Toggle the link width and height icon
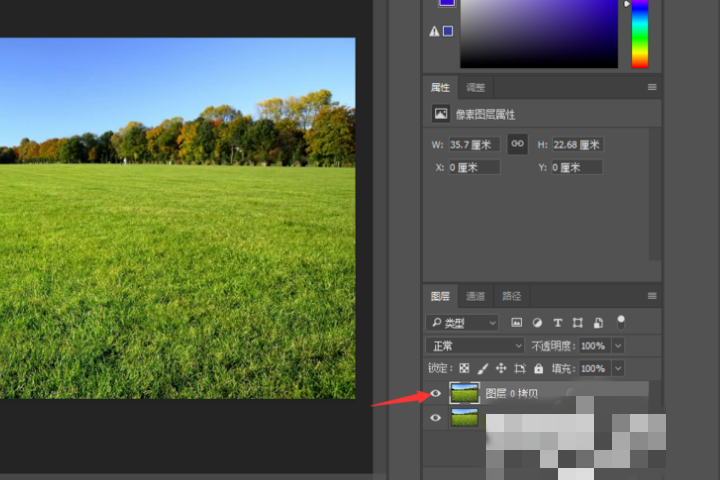 coord(517,144)
